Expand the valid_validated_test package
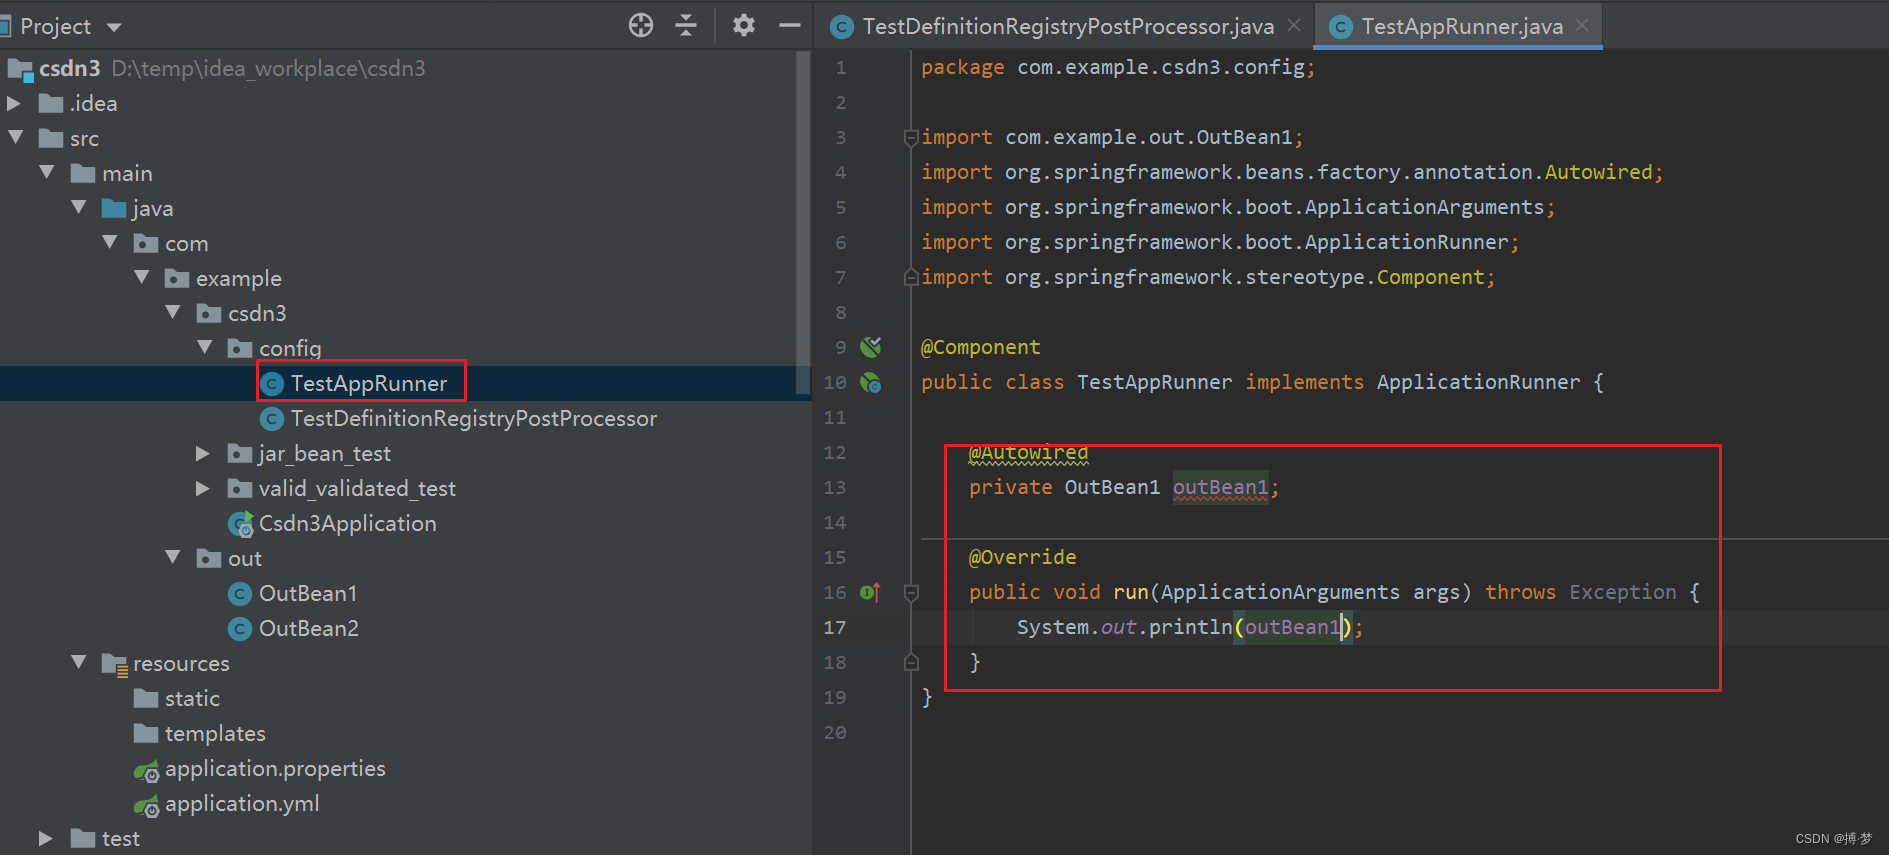This screenshot has width=1889, height=855. (203, 488)
